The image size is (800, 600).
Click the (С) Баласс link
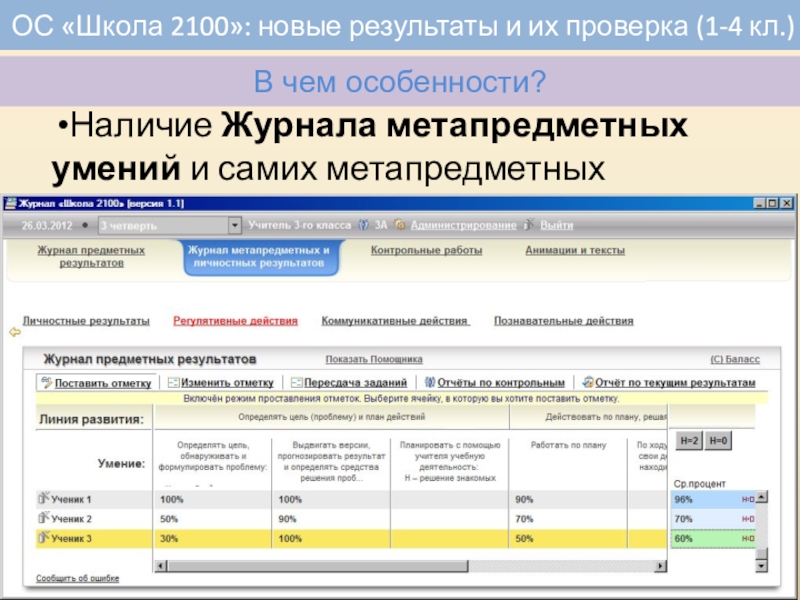(x=735, y=360)
